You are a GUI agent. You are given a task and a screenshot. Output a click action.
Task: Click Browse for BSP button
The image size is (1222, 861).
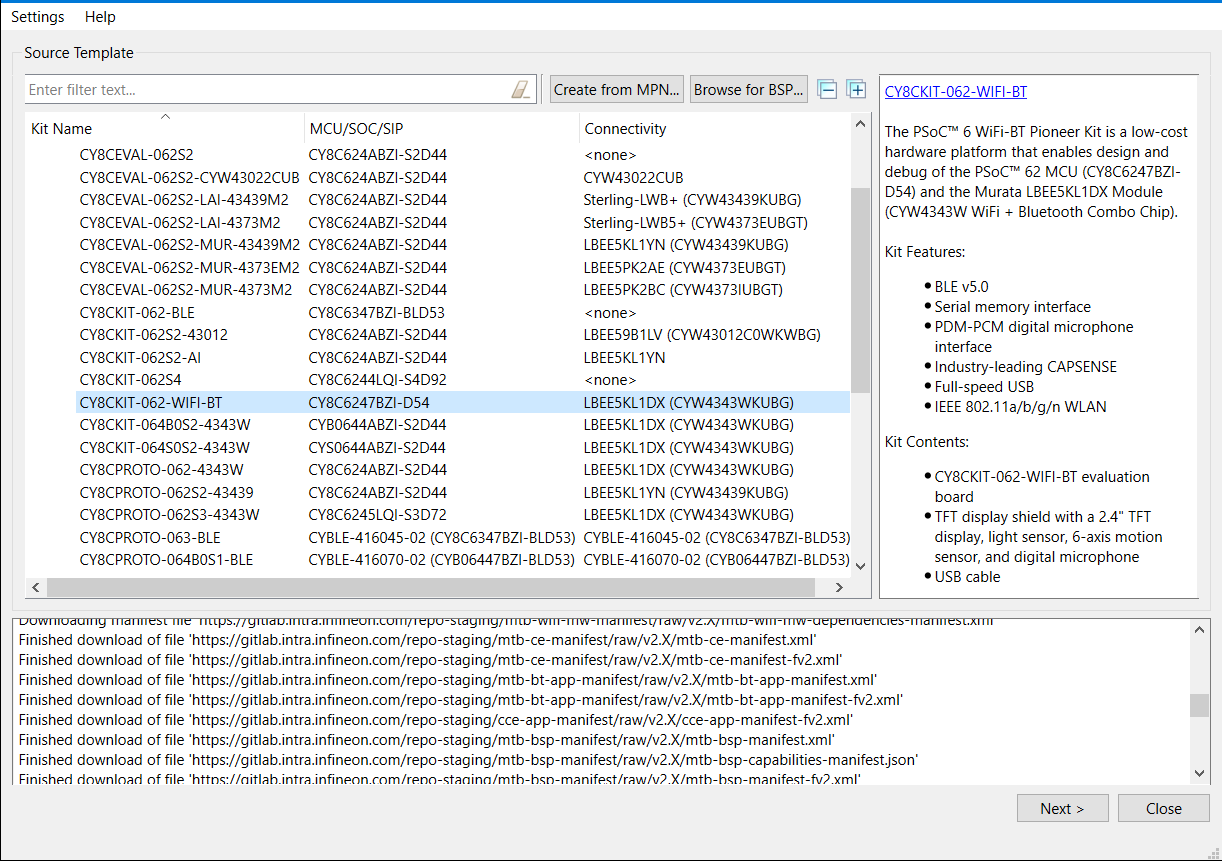[749, 89]
